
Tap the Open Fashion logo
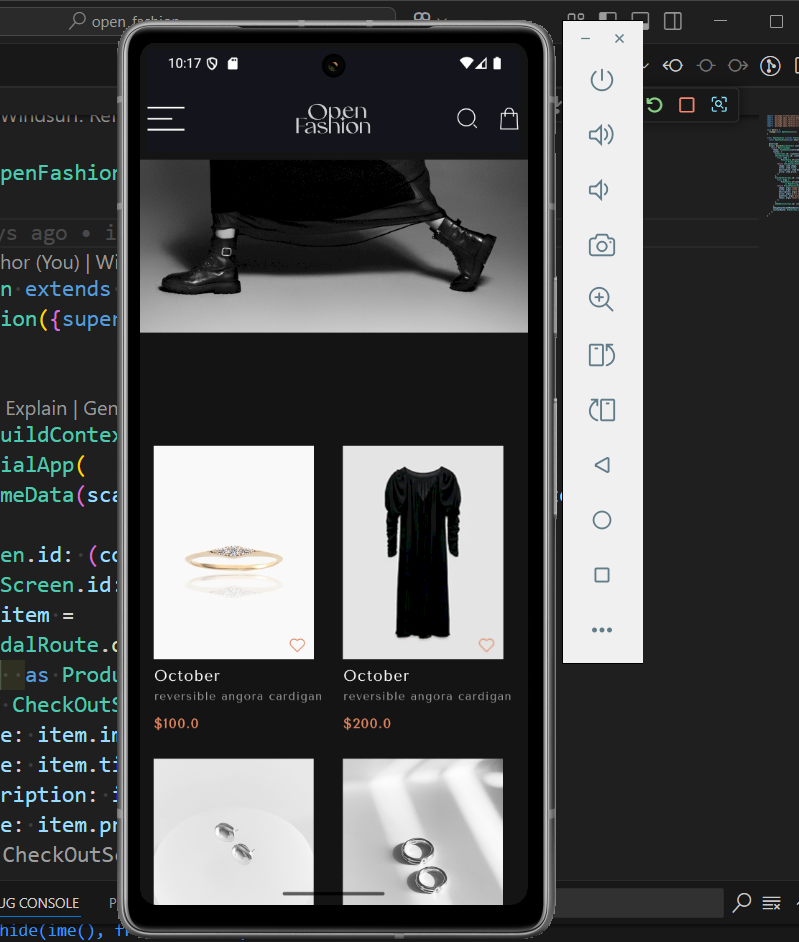333,118
